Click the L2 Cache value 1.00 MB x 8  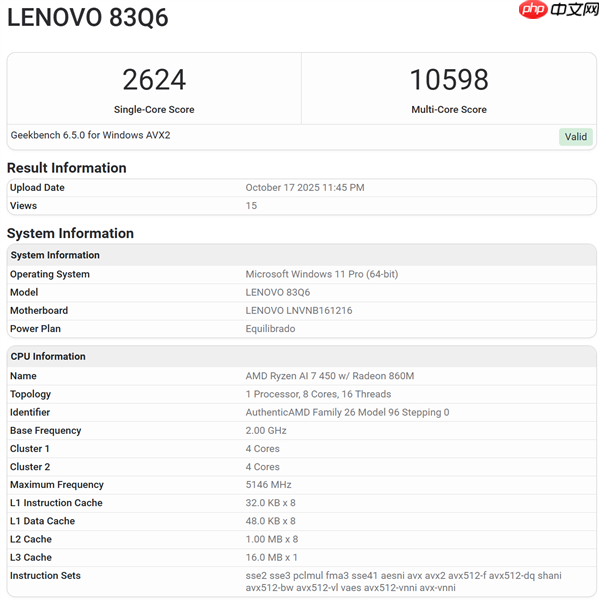coord(272,539)
